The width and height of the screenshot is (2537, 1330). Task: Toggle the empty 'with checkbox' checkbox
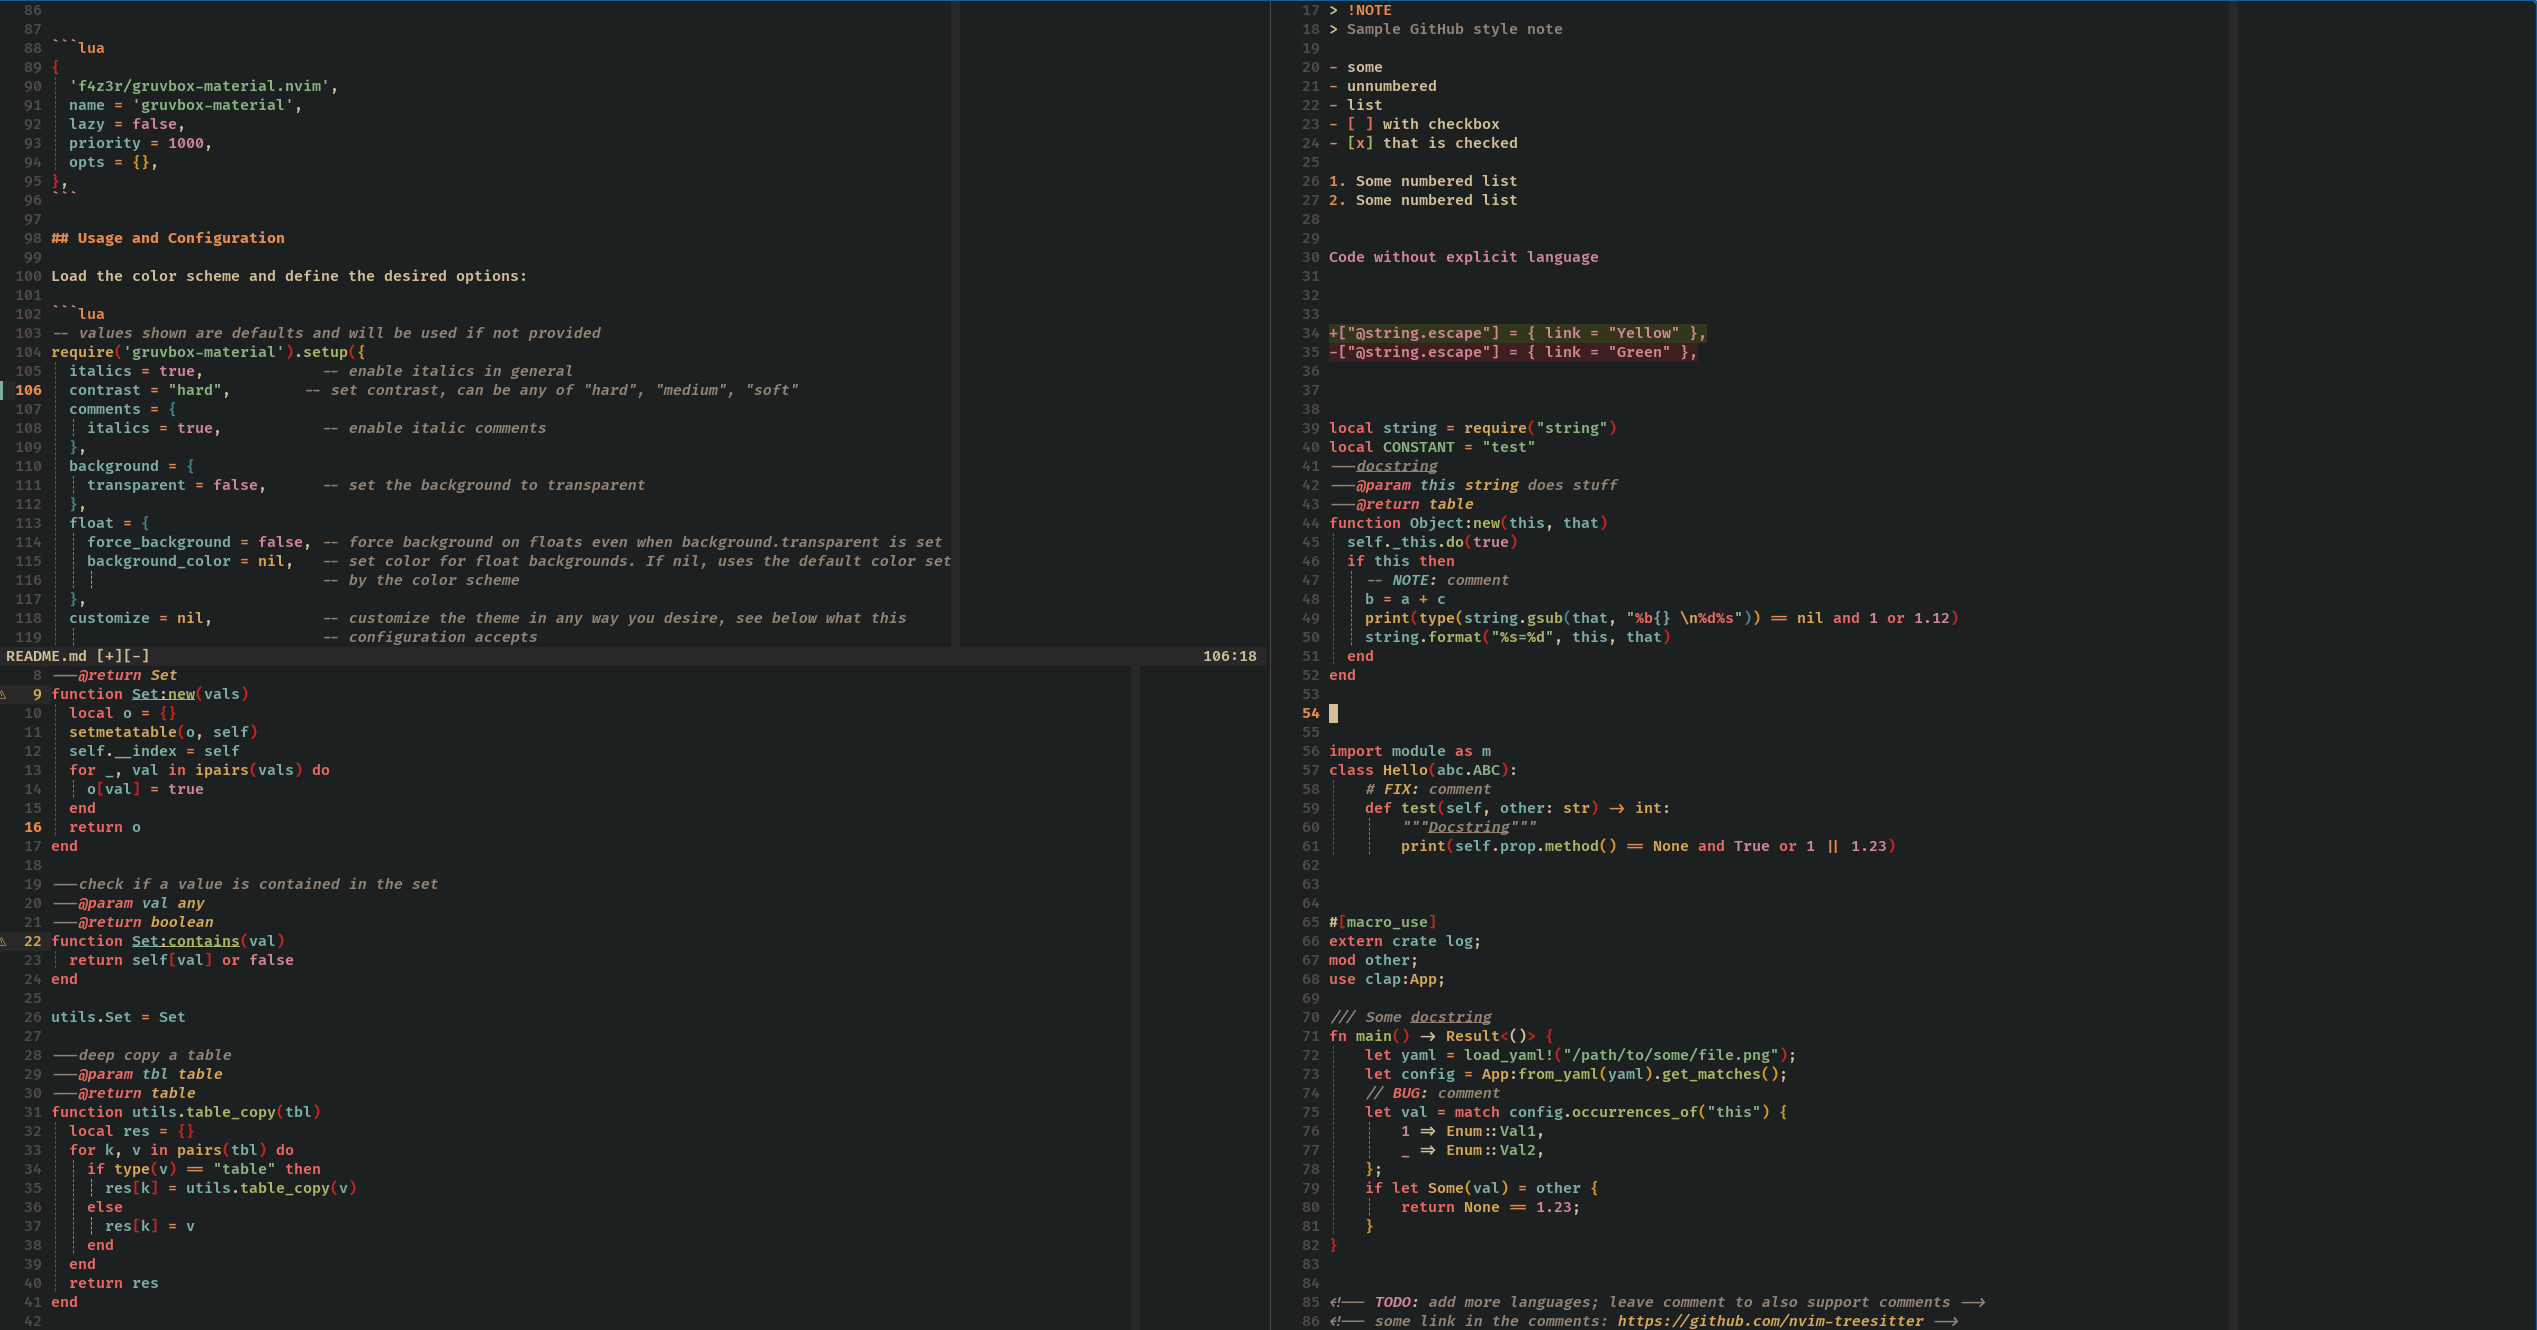(x=1359, y=124)
